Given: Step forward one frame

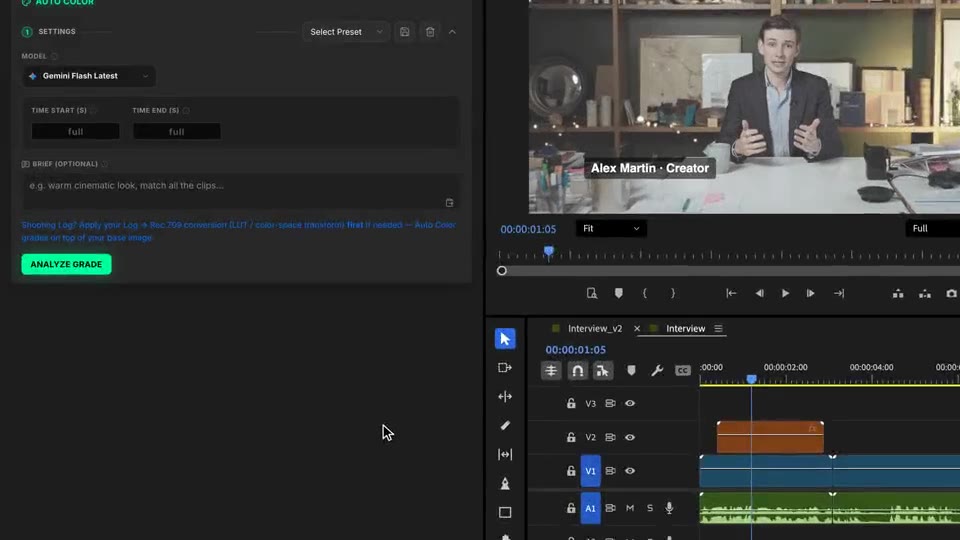Looking at the screenshot, I should click(811, 293).
